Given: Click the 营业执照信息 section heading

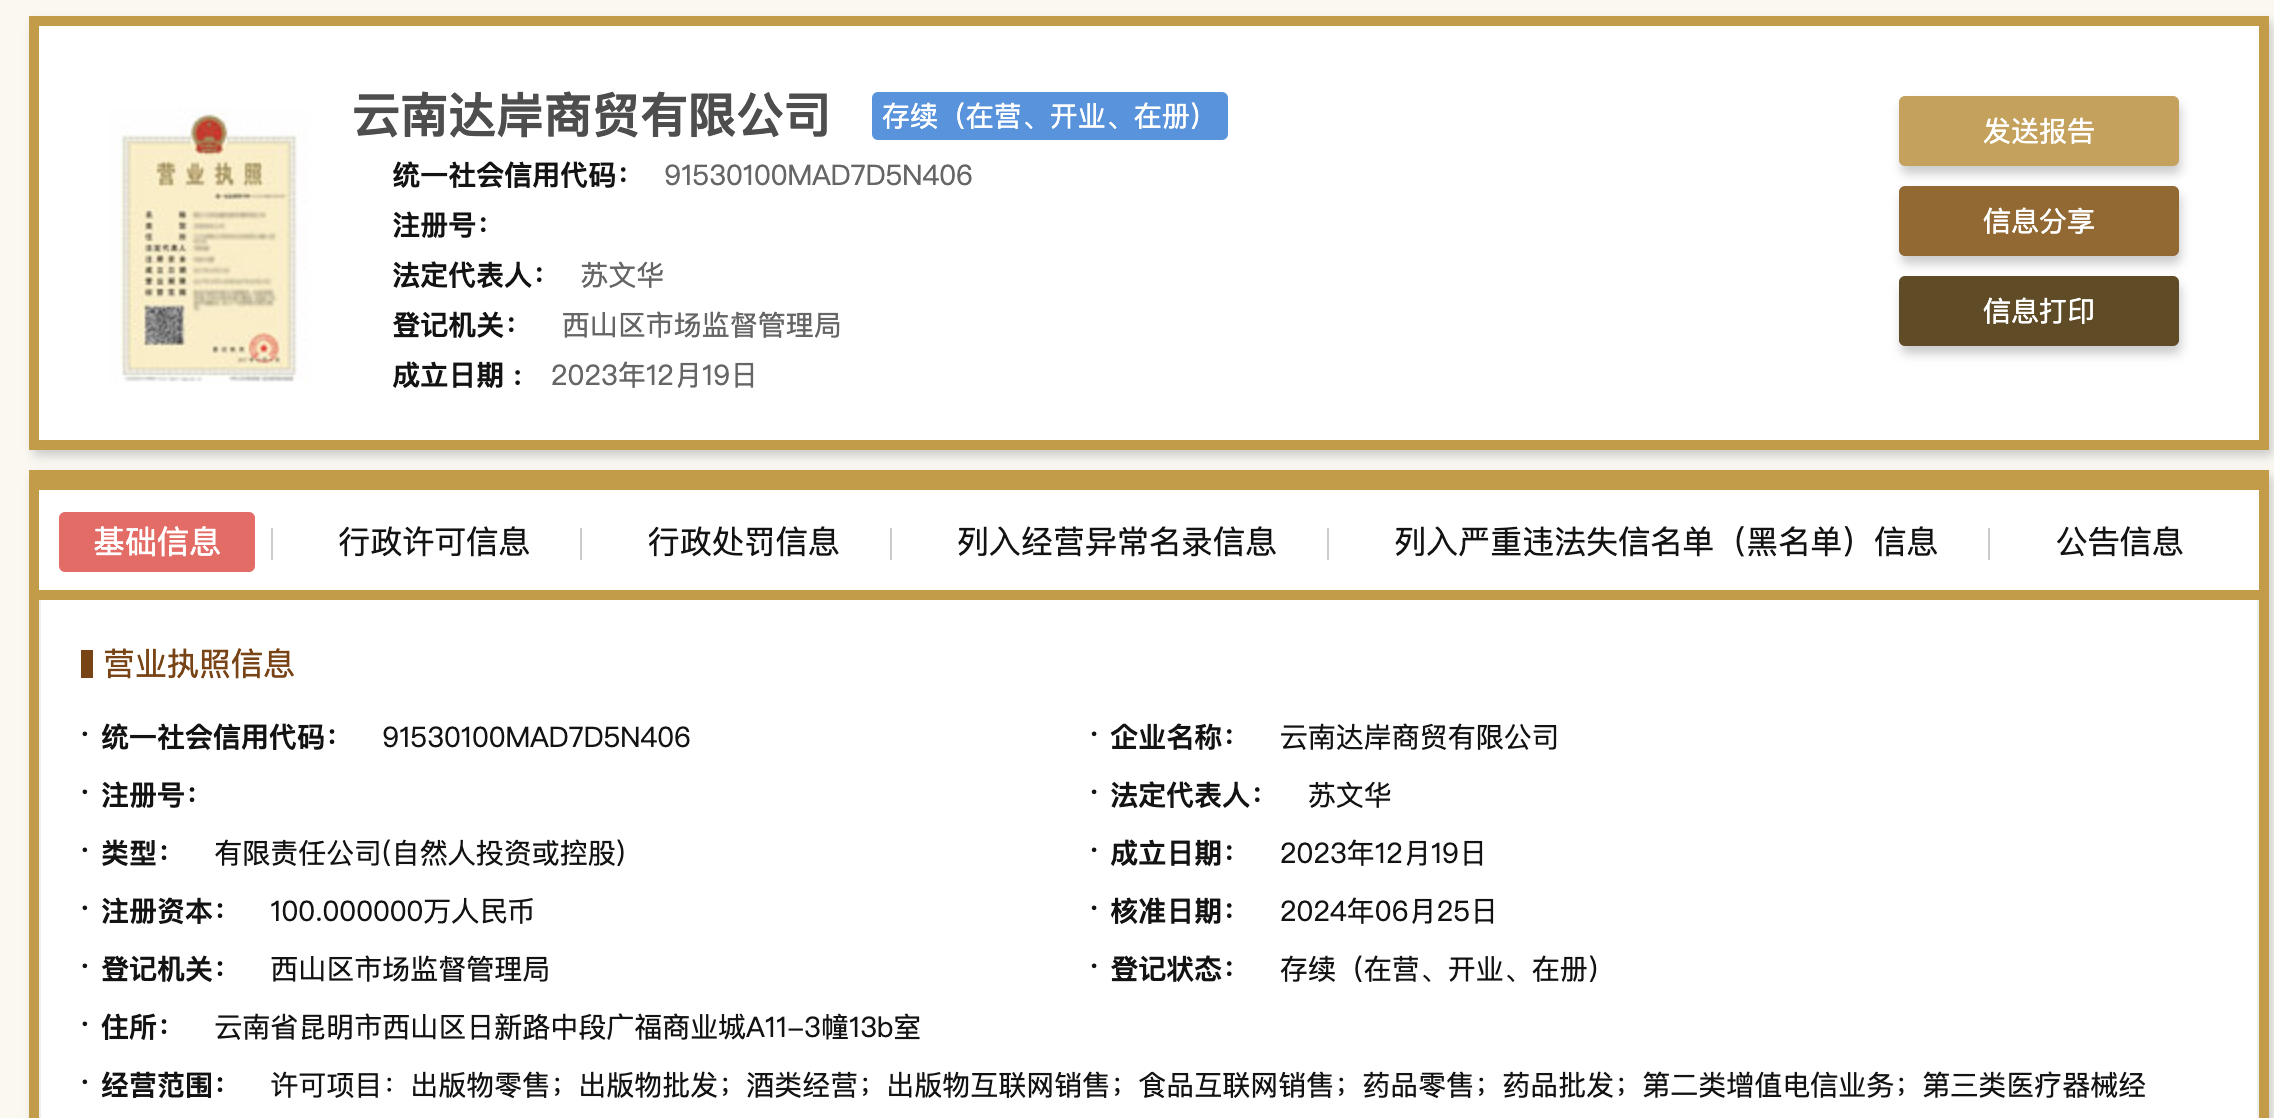Looking at the screenshot, I should tap(197, 664).
